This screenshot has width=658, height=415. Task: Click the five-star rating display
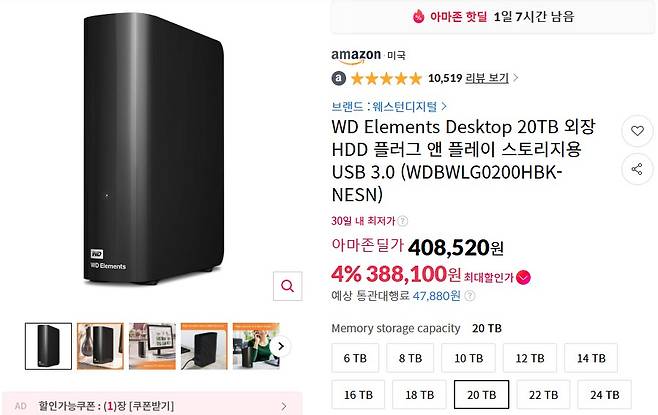pos(386,78)
